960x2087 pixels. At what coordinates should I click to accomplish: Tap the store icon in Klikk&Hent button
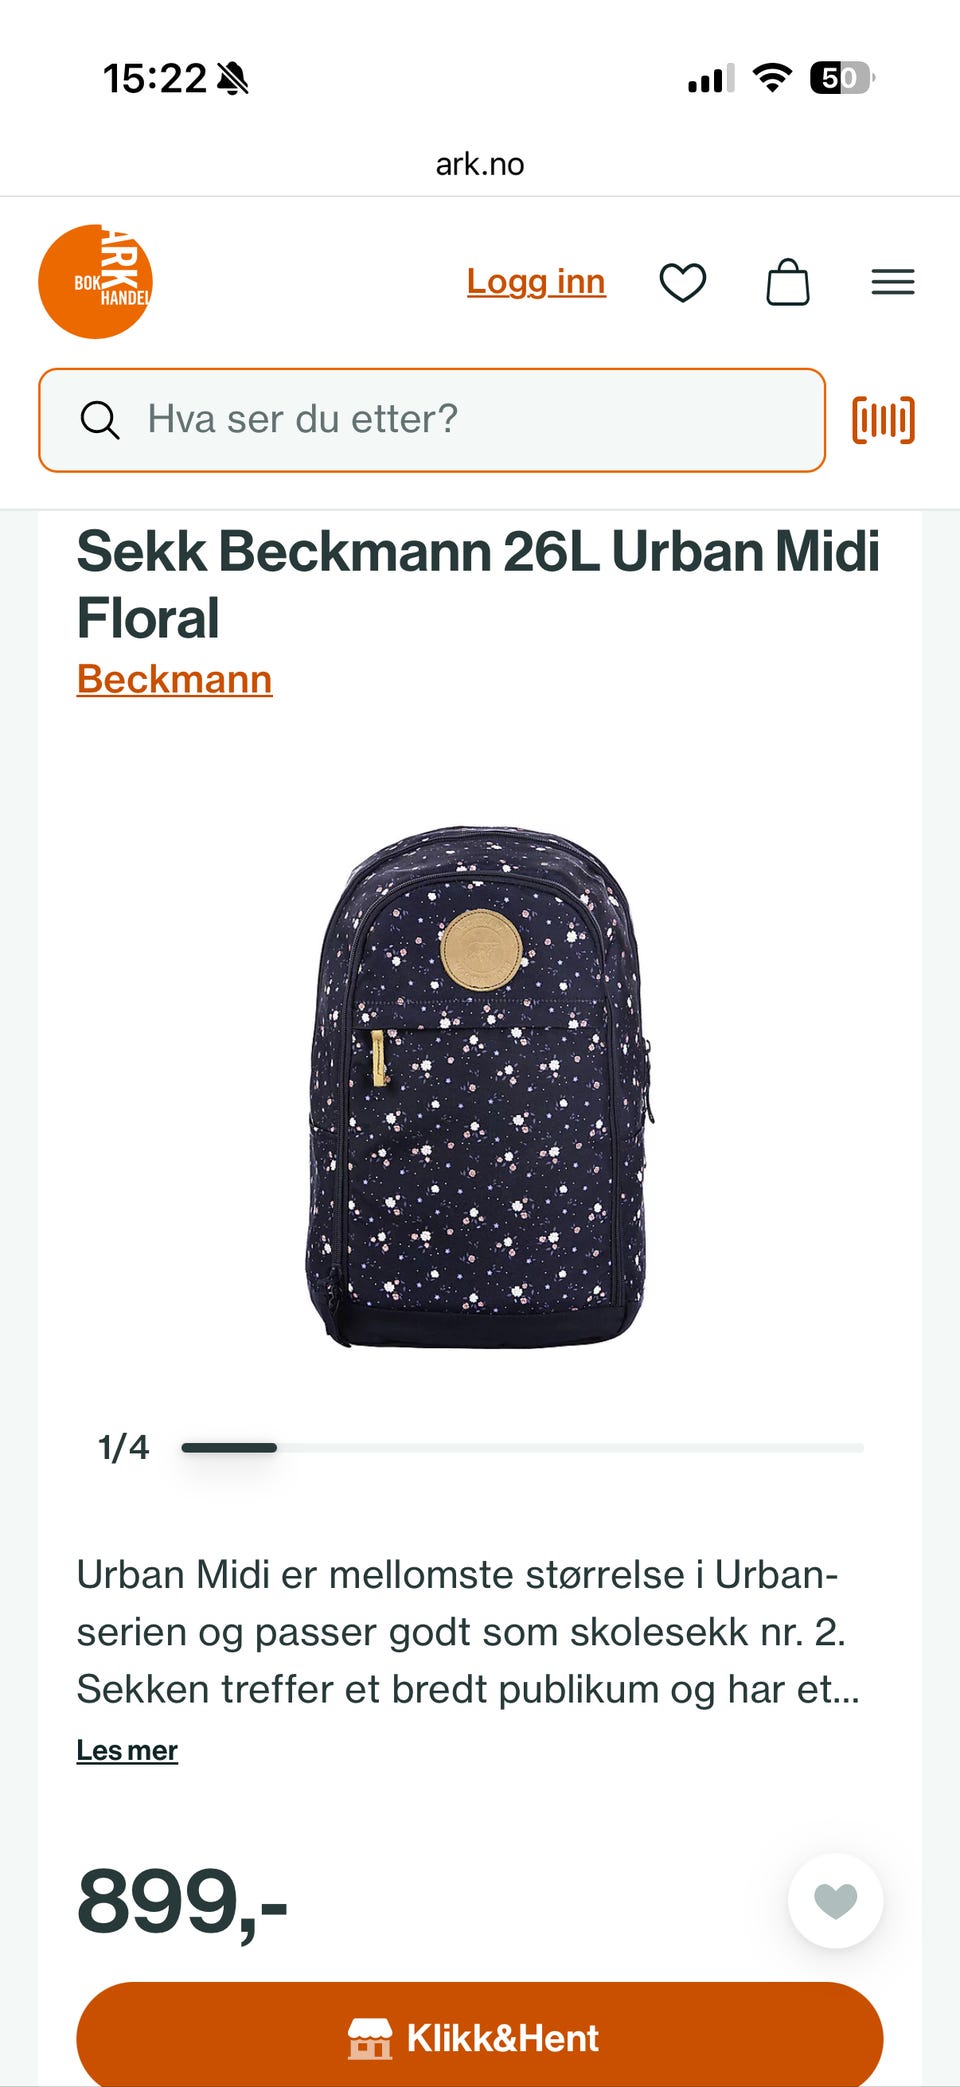[x=370, y=2038]
